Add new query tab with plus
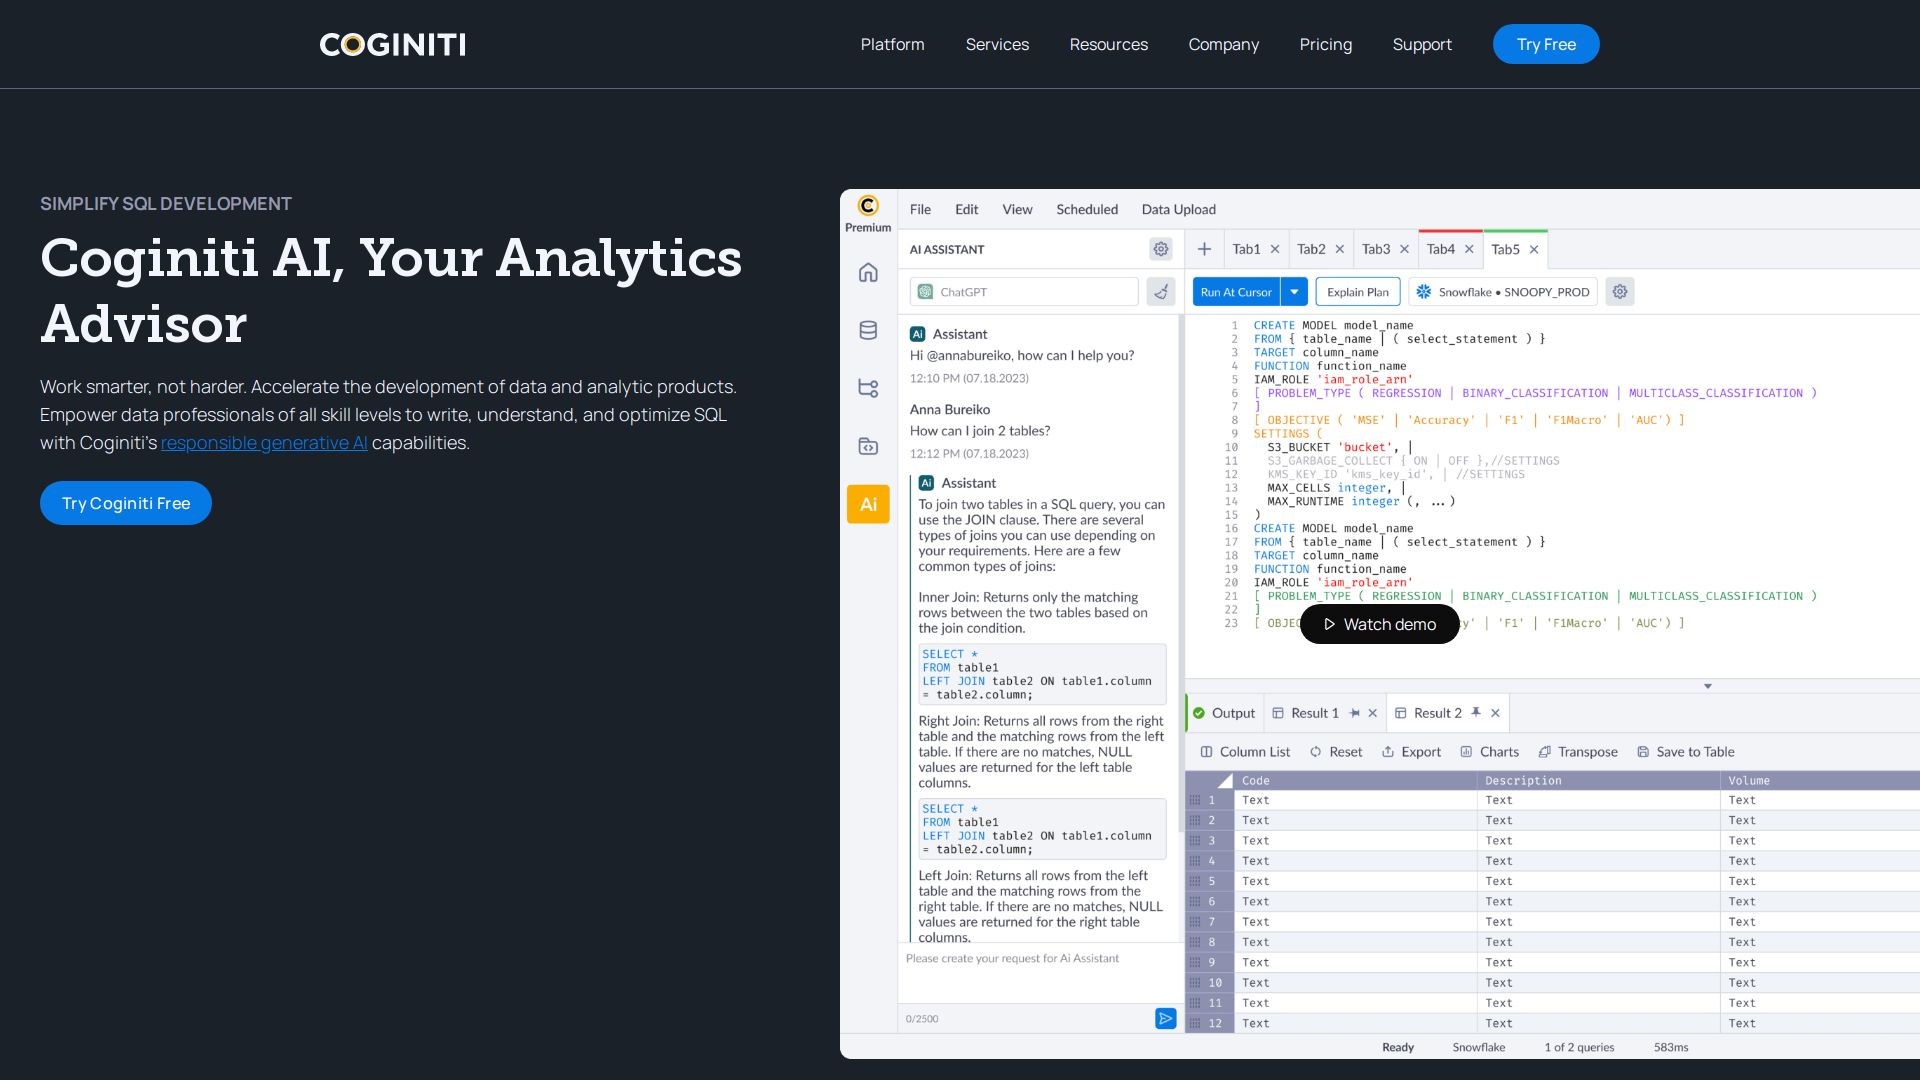 (1204, 249)
